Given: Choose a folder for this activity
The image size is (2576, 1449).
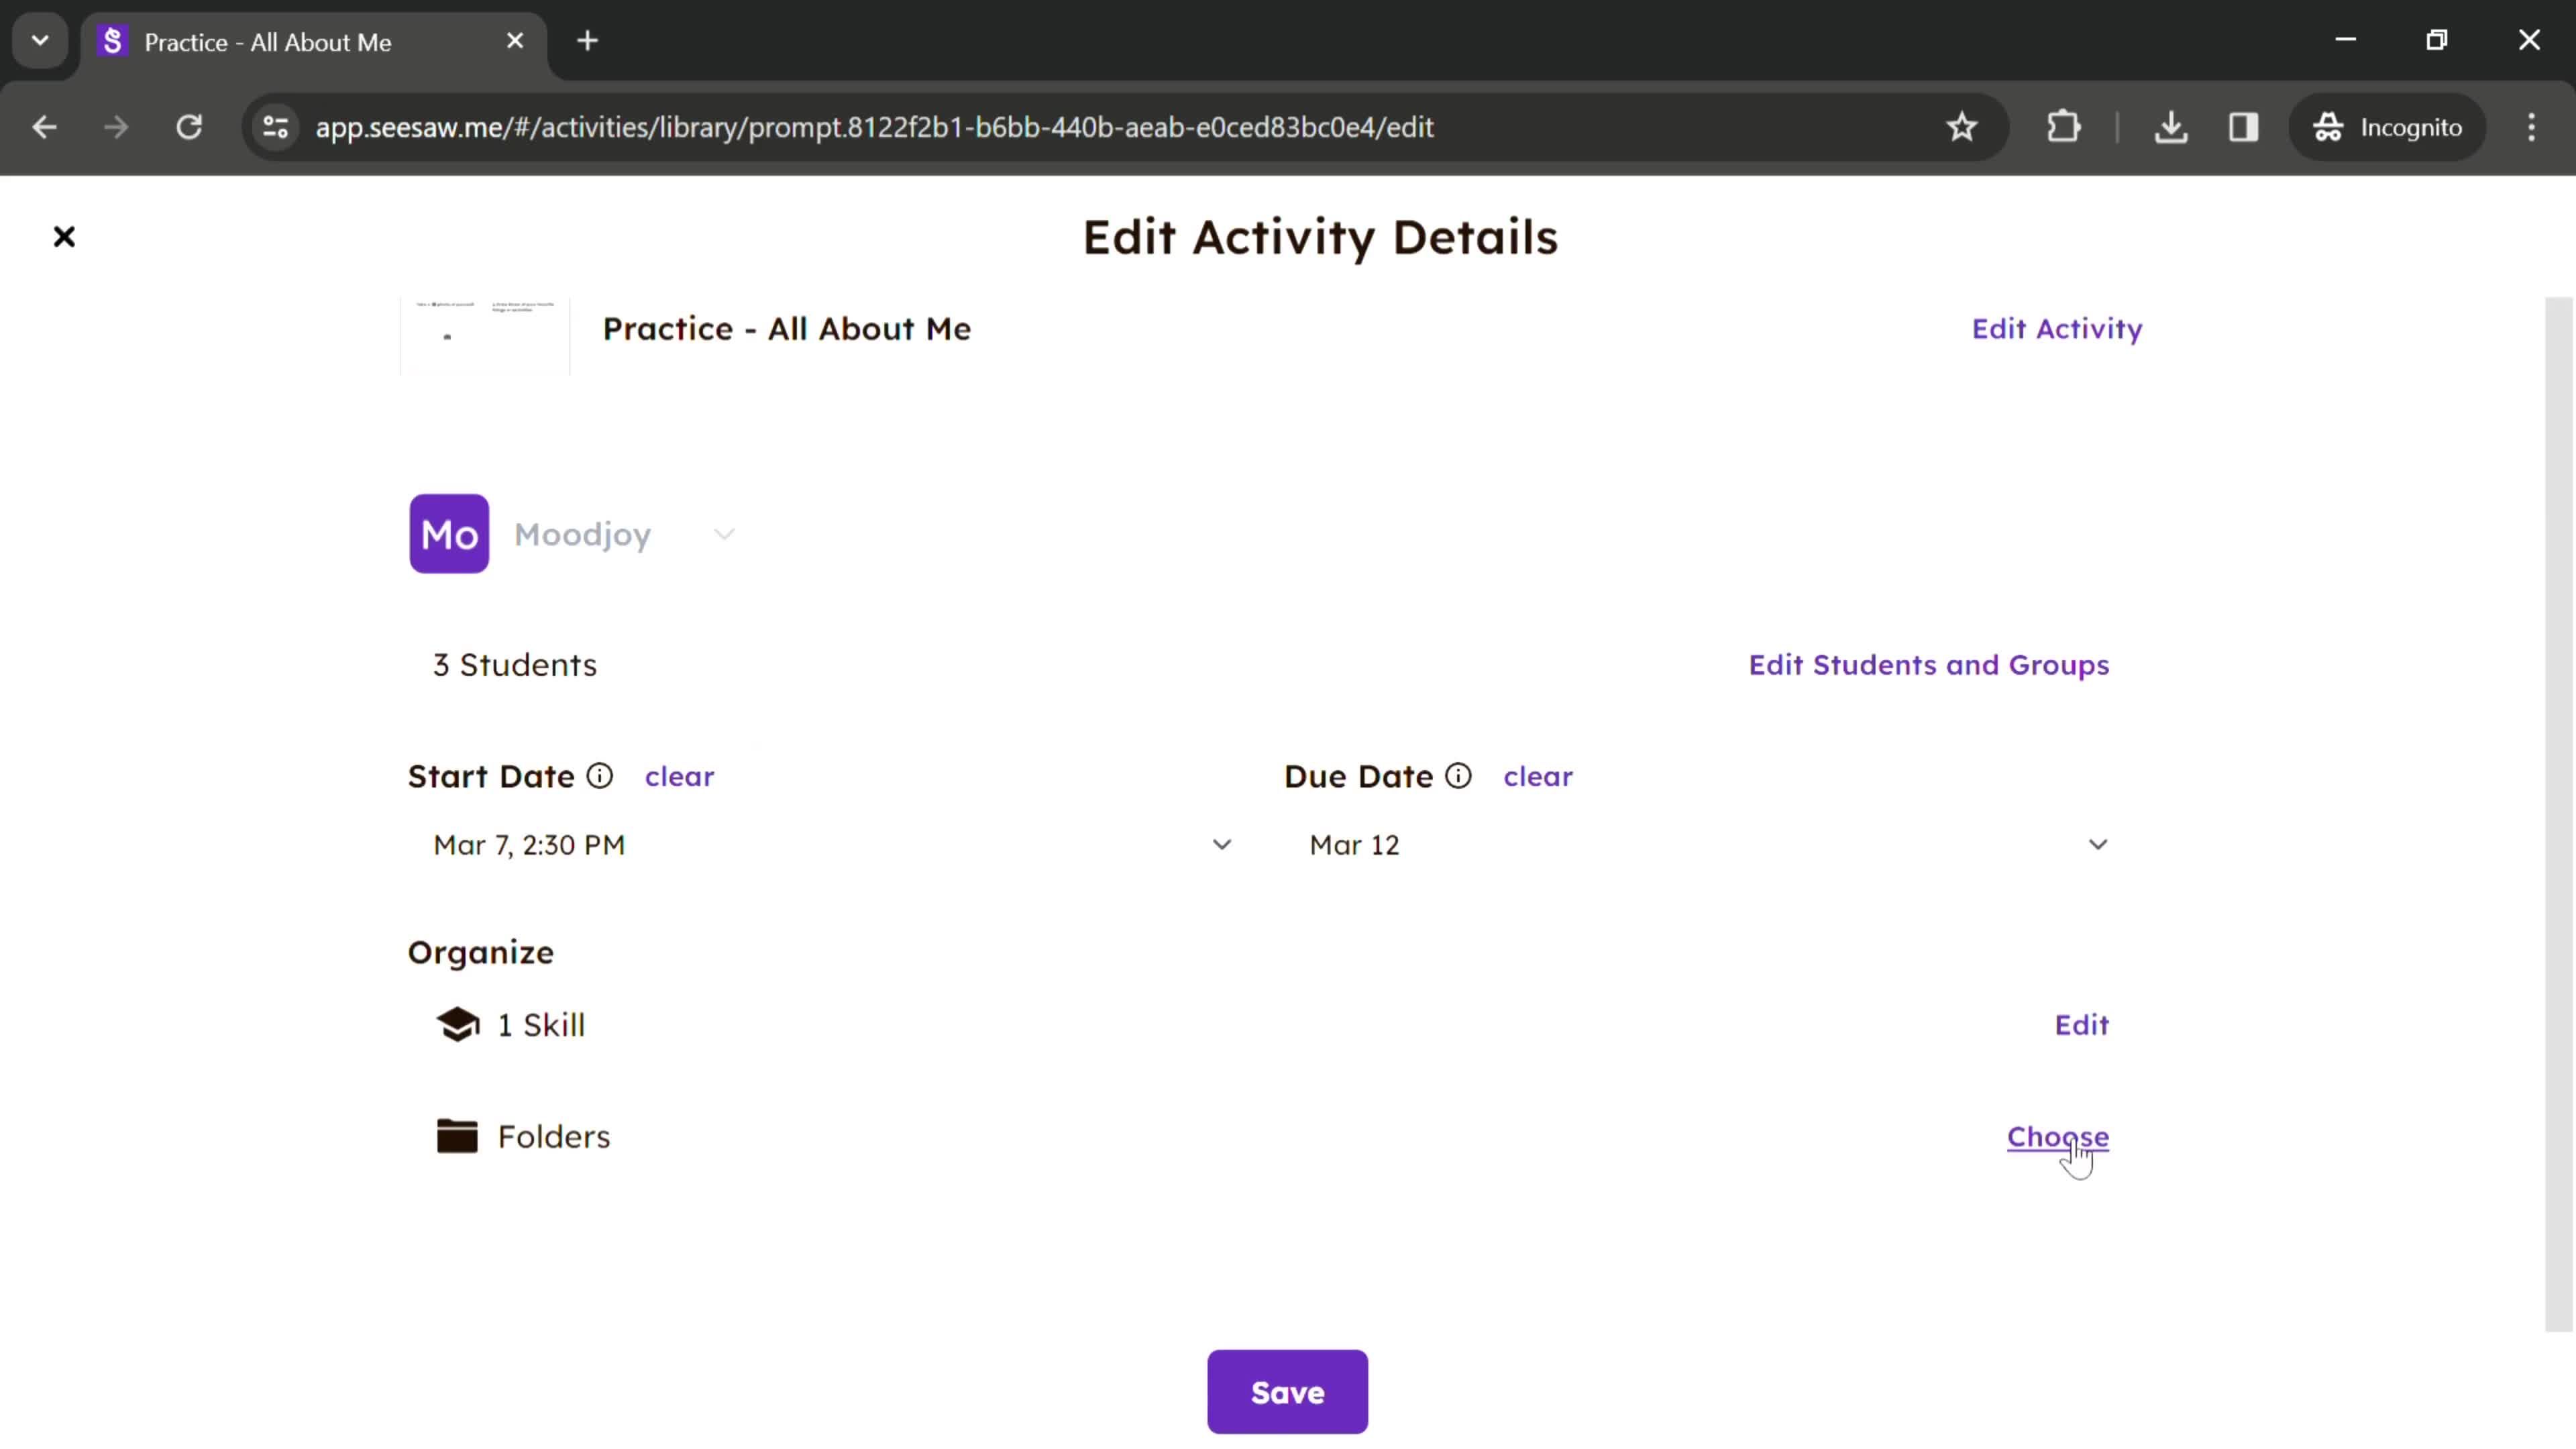Looking at the screenshot, I should (x=2057, y=1136).
